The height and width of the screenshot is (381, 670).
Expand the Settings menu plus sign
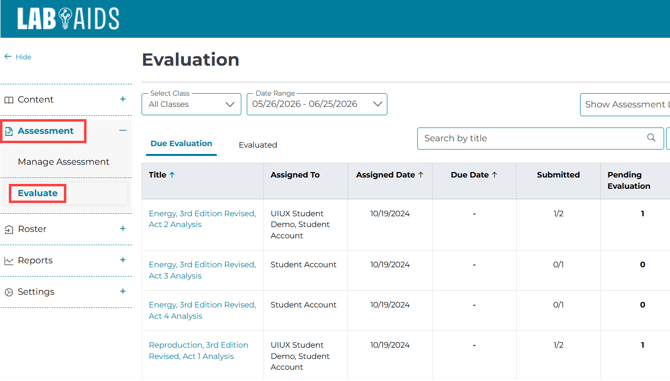pos(123,291)
